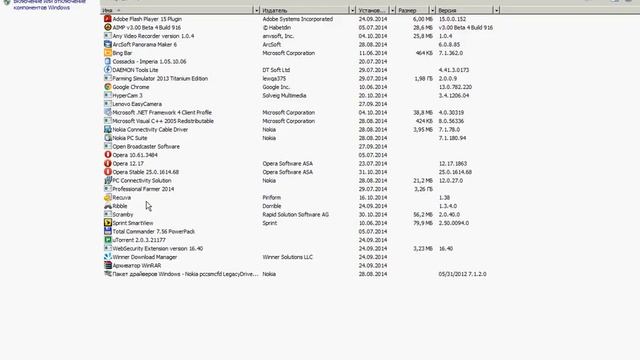Click the Winner Download Manager icon
The width and height of the screenshot is (640, 360).
(108, 257)
